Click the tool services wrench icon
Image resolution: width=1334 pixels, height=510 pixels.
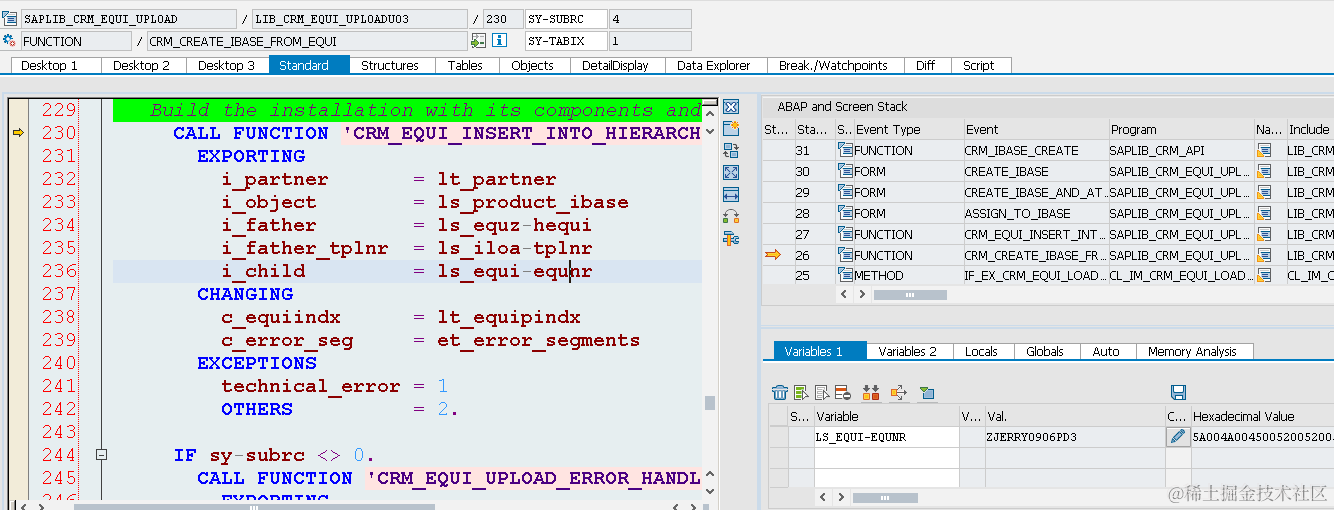pyautogui.click(x=730, y=238)
